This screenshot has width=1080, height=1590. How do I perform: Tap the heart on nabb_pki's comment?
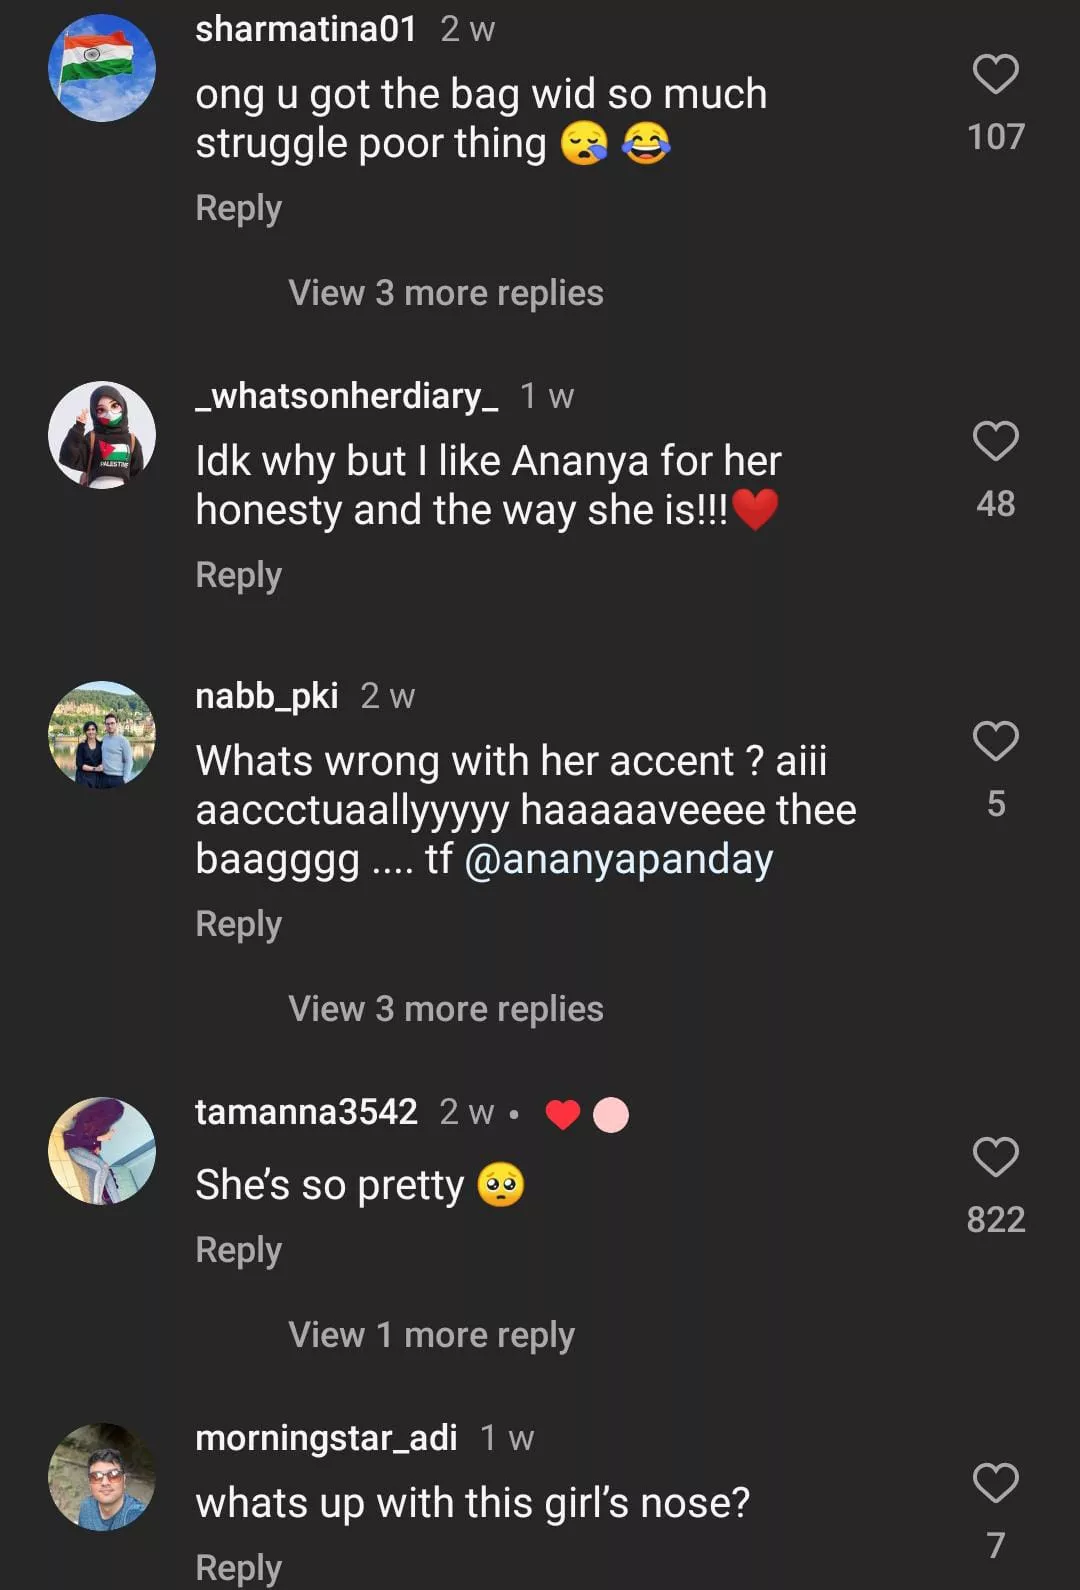[995, 742]
